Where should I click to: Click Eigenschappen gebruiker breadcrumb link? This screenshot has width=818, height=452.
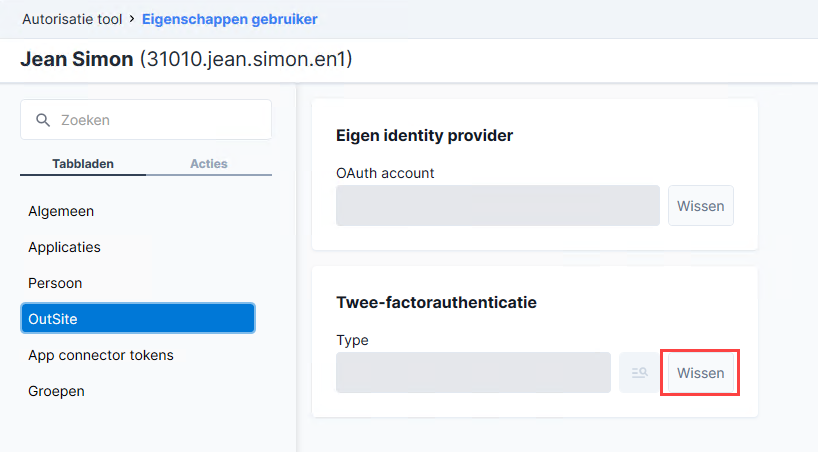(x=230, y=19)
